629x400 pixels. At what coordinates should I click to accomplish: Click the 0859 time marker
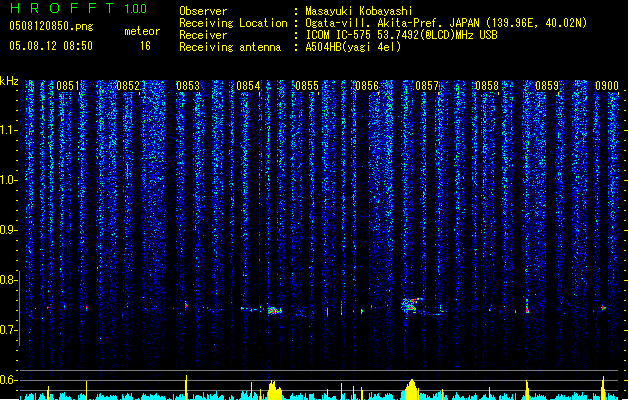coord(547,86)
